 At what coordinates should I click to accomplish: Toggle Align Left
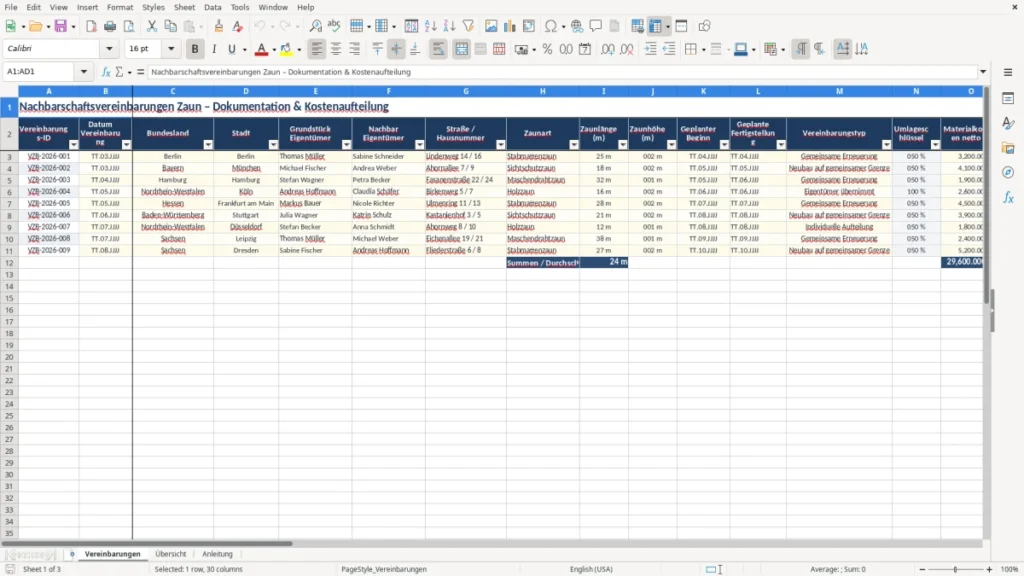coord(317,49)
